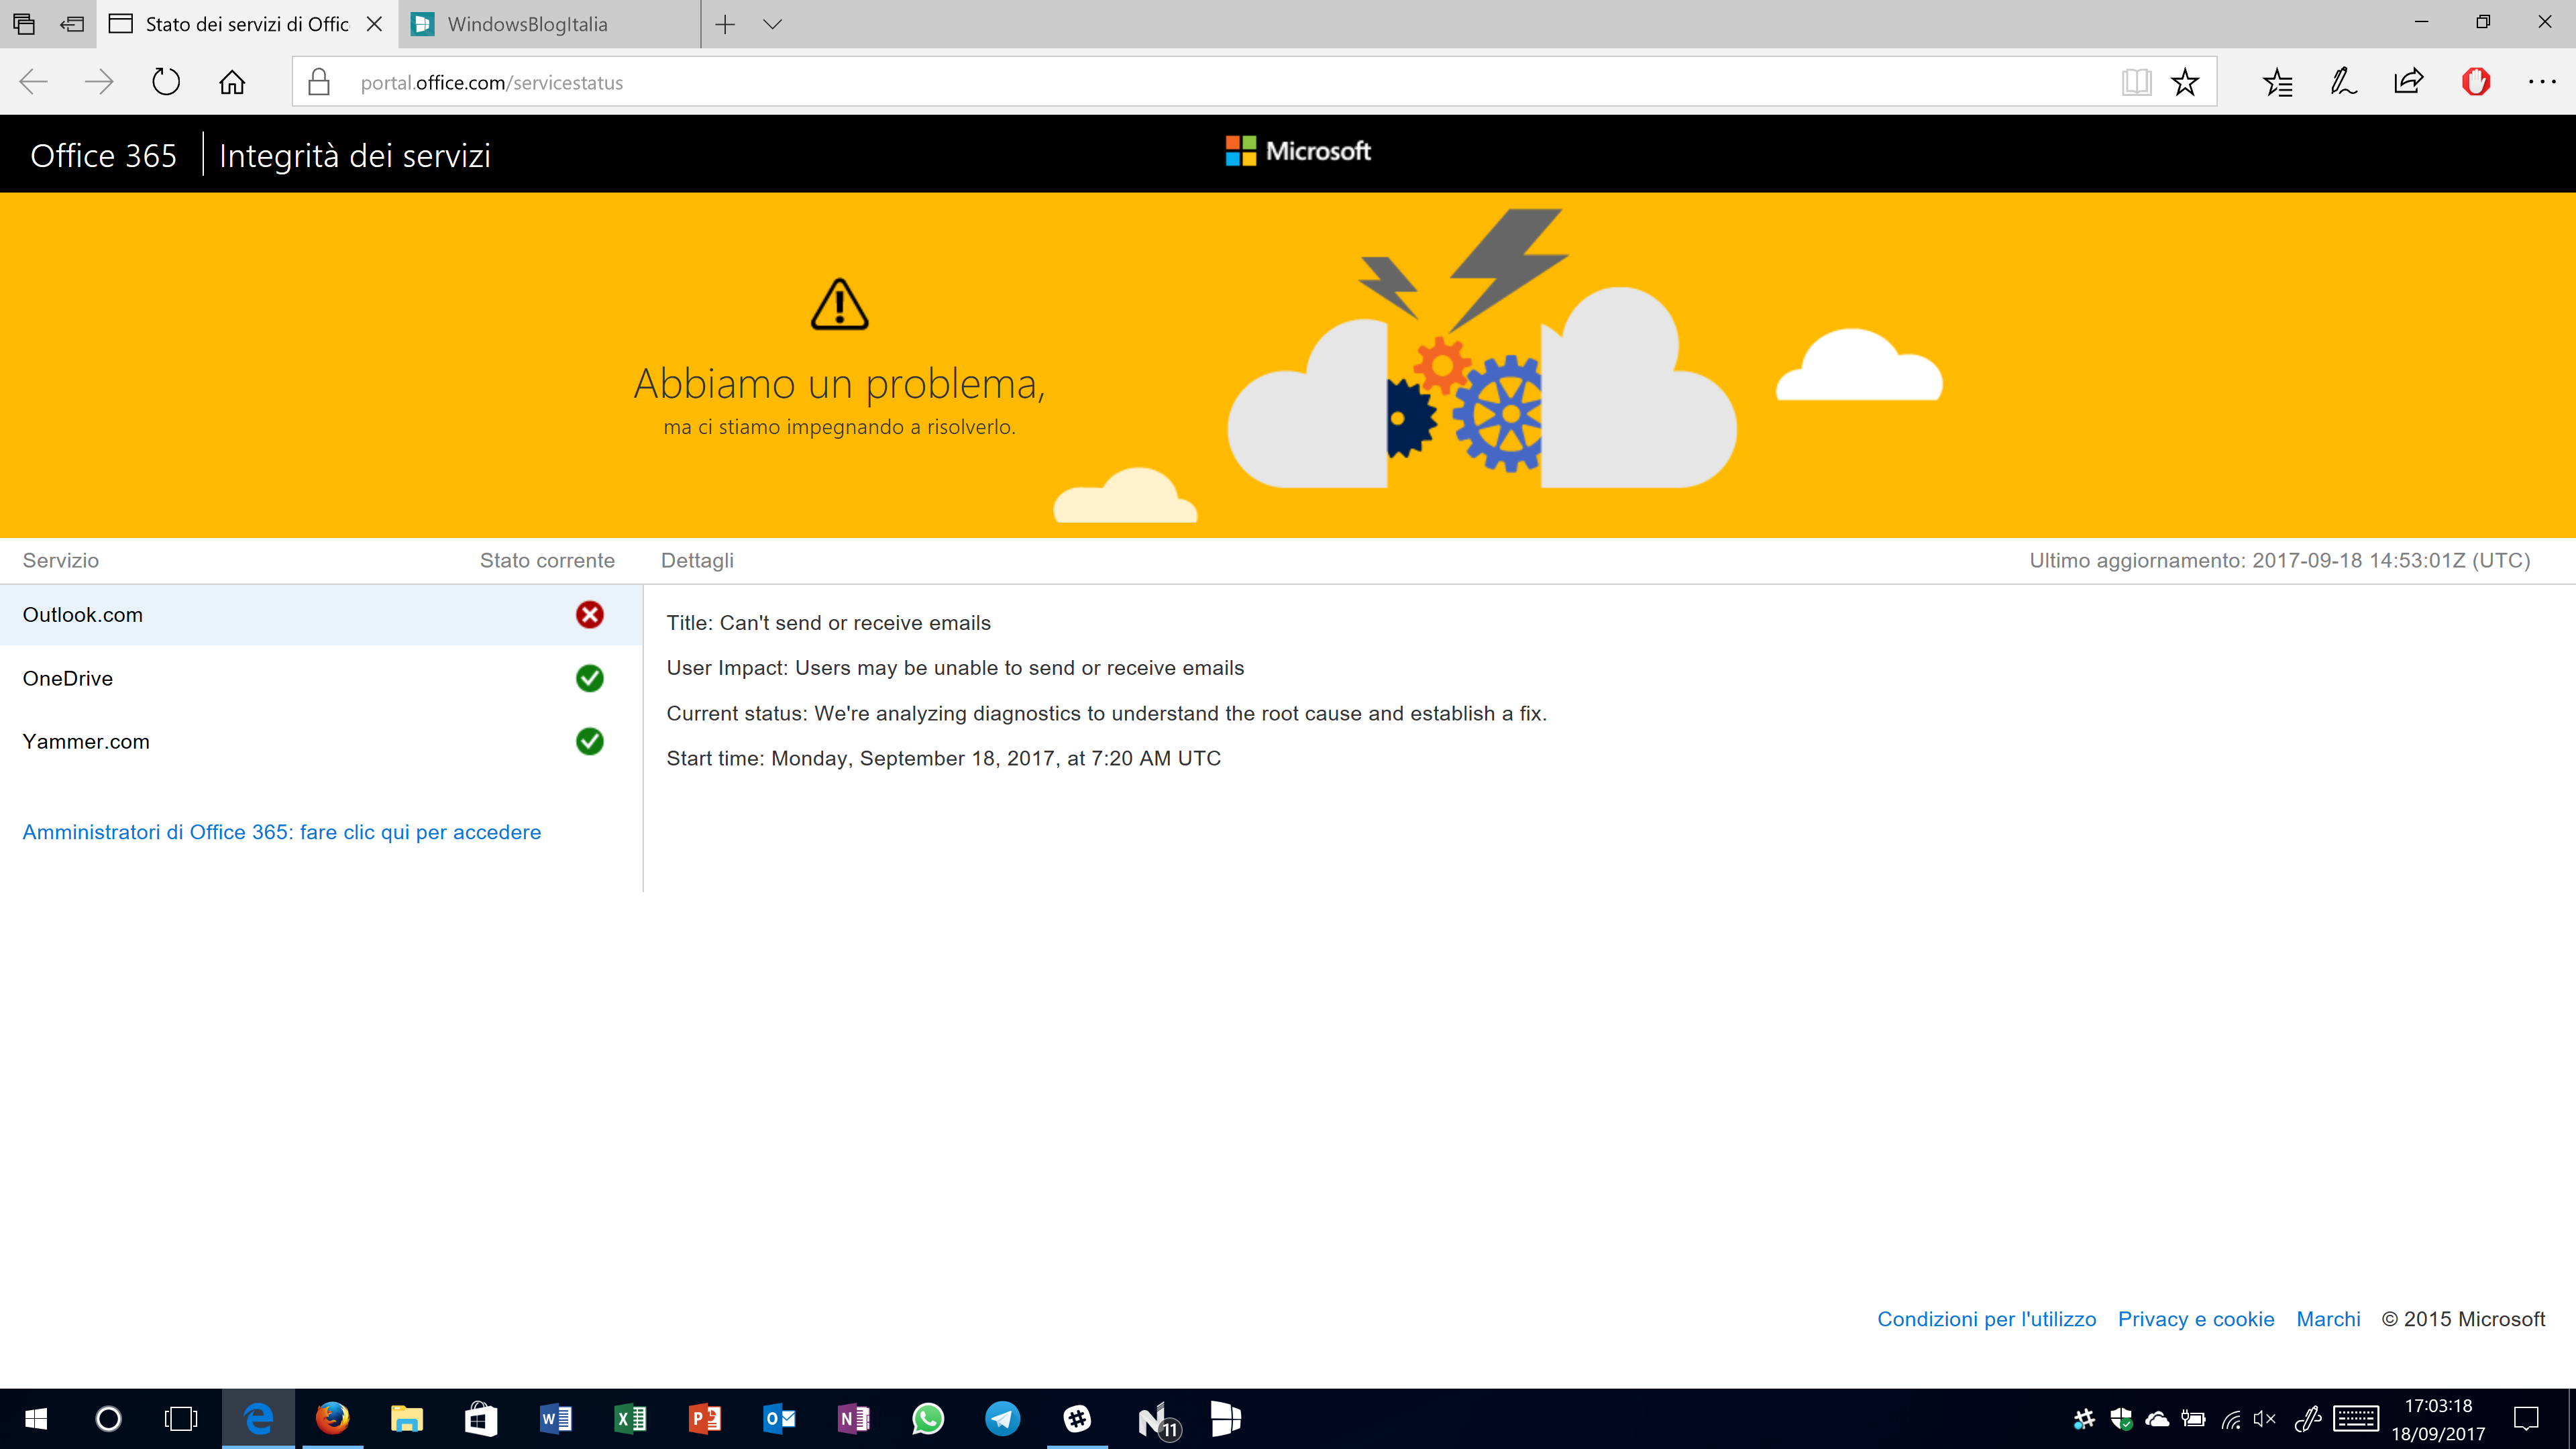Viewport: 2576px width, 1449px height.
Task: Select the Yammer.com service row
Action: point(321,741)
